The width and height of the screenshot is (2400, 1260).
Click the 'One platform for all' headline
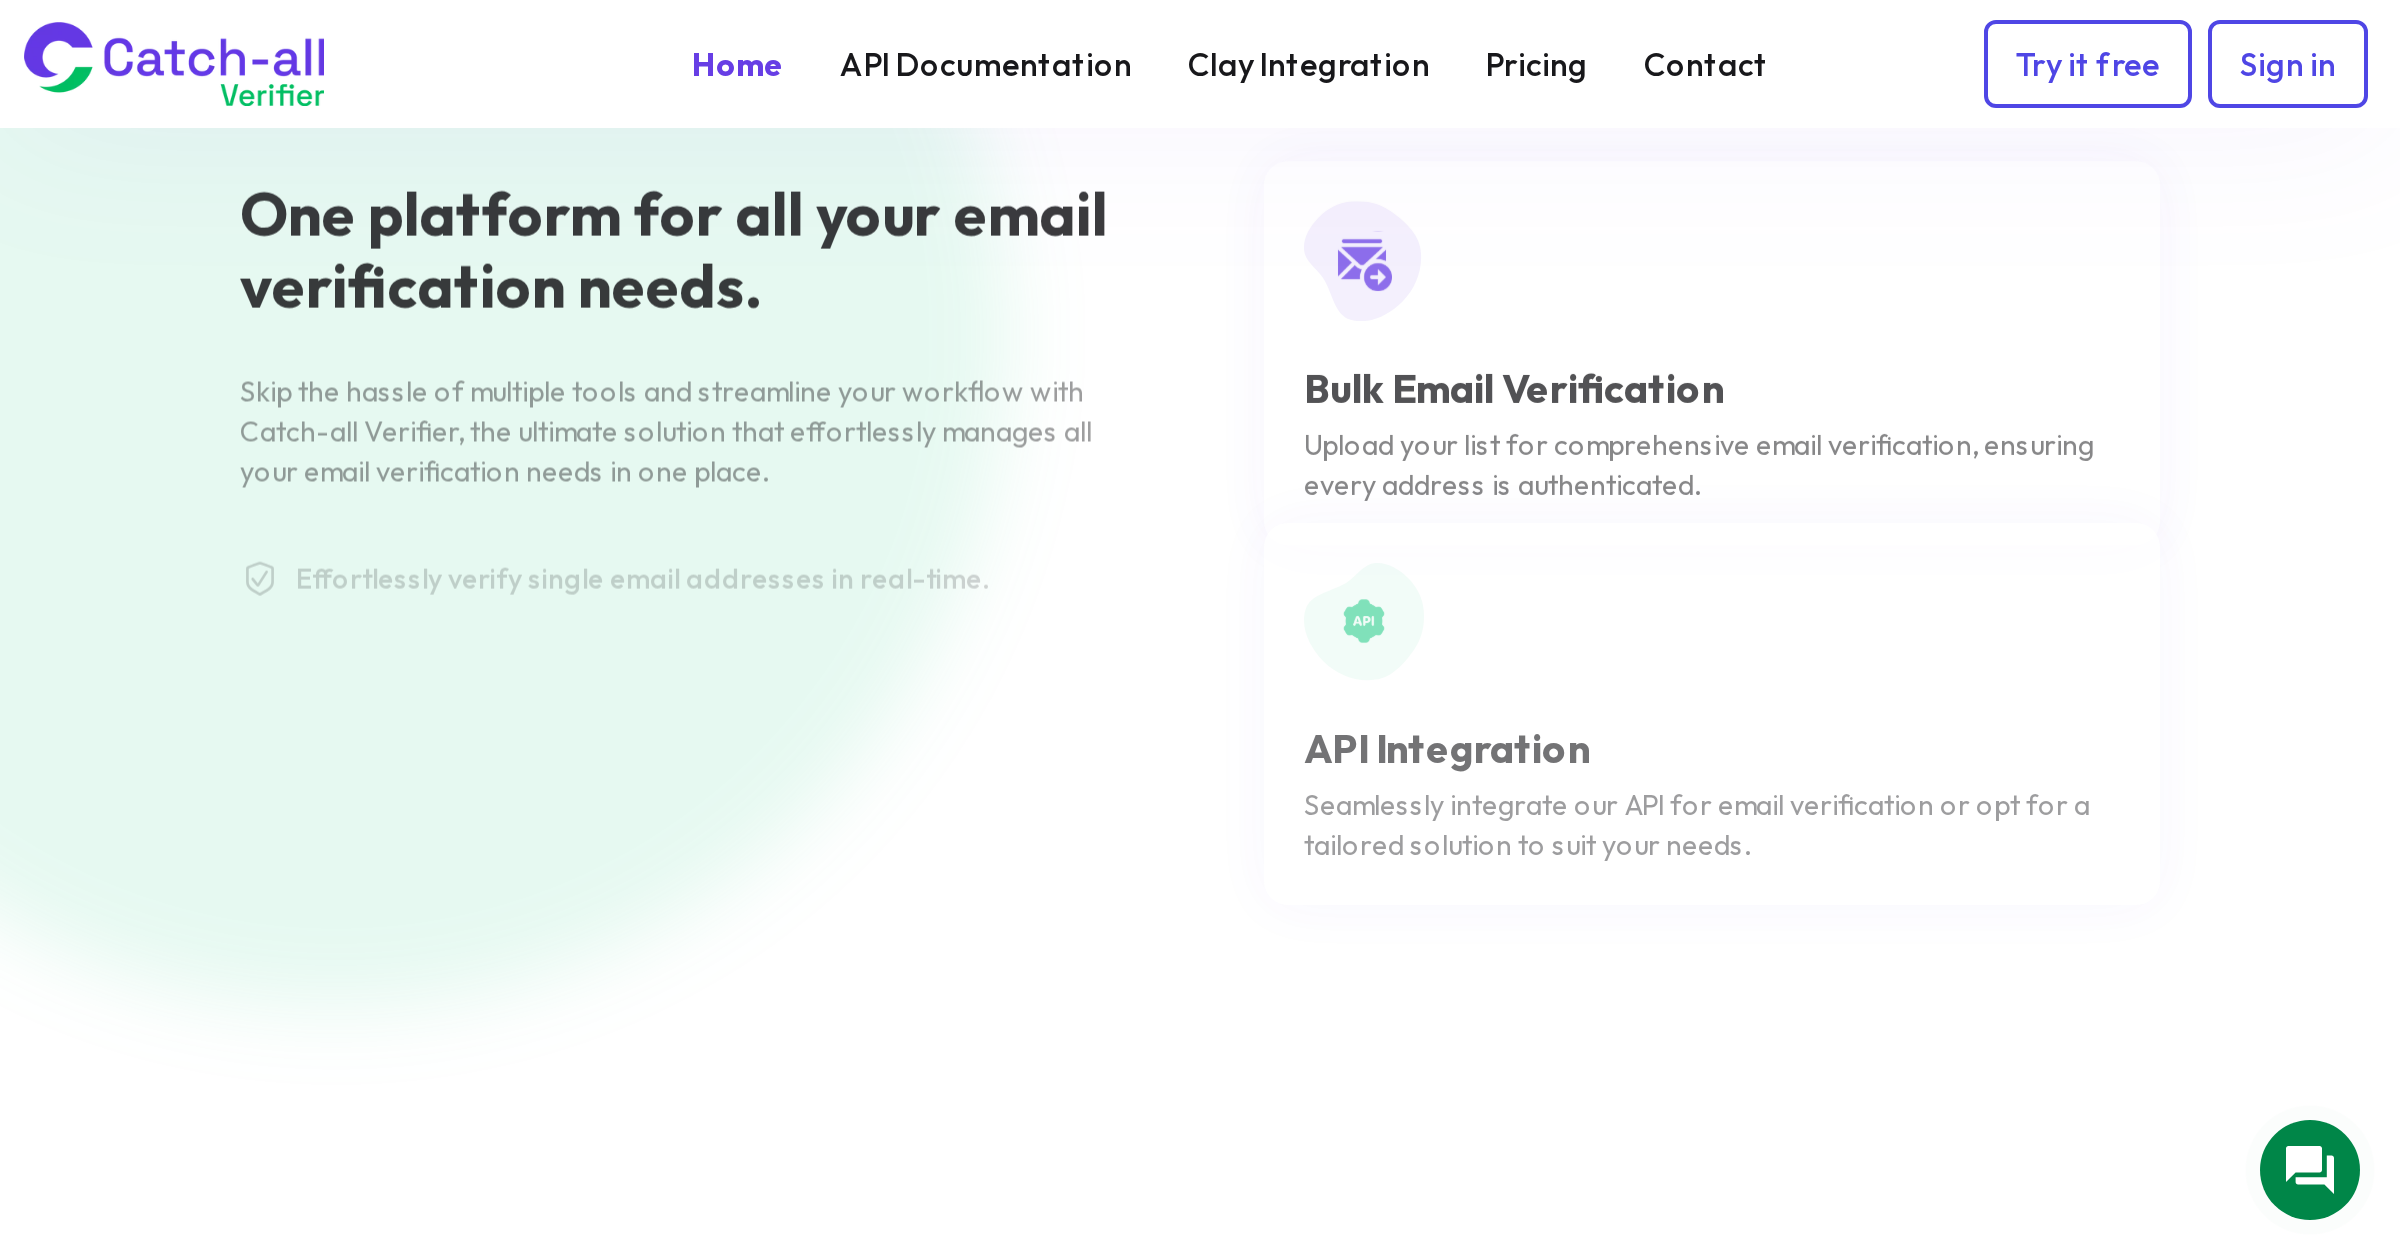click(673, 251)
